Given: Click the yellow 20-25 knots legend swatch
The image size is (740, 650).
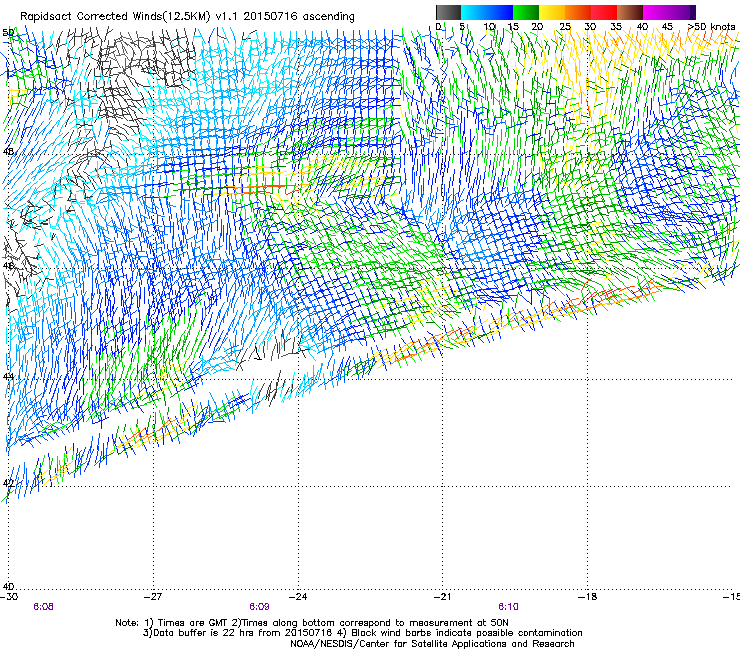Looking at the screenshot, I should [x=552, y=12].
